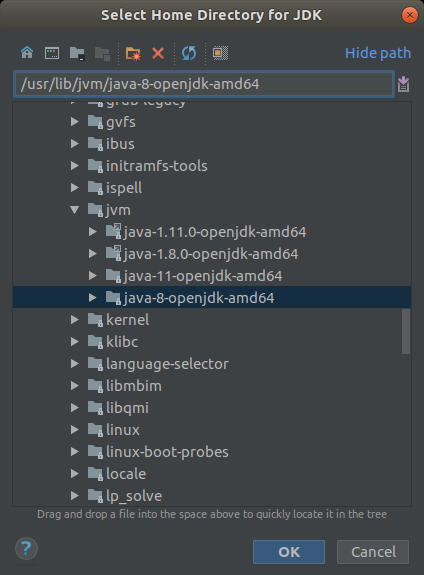
Task: Click the path text field
Action: pos(204,84)
